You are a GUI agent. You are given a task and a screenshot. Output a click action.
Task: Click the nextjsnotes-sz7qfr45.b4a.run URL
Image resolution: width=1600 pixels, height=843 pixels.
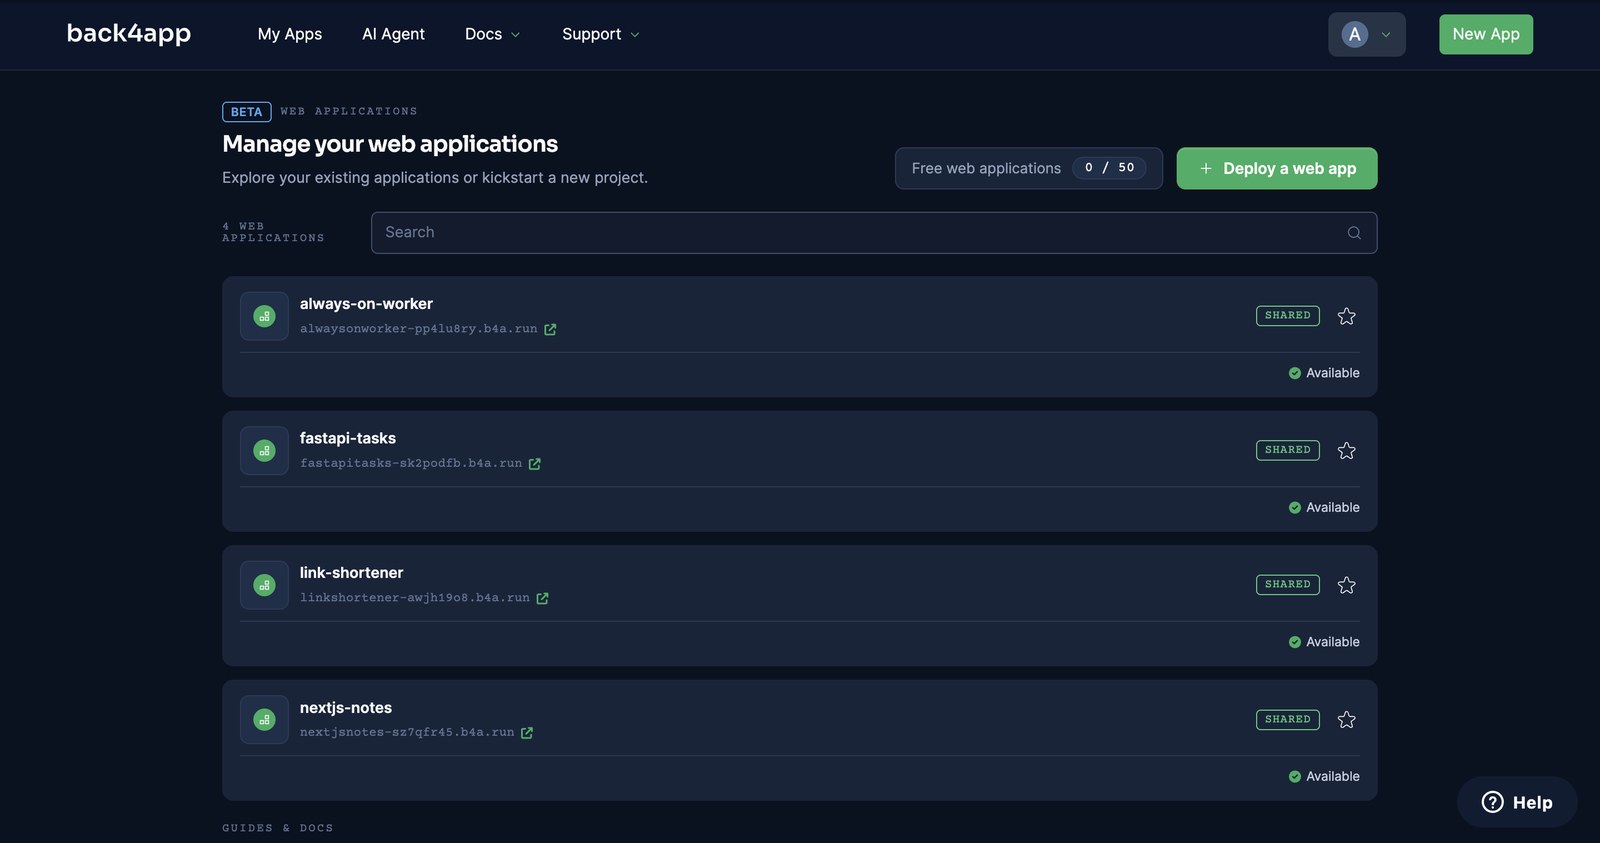(x=407, y=733)
